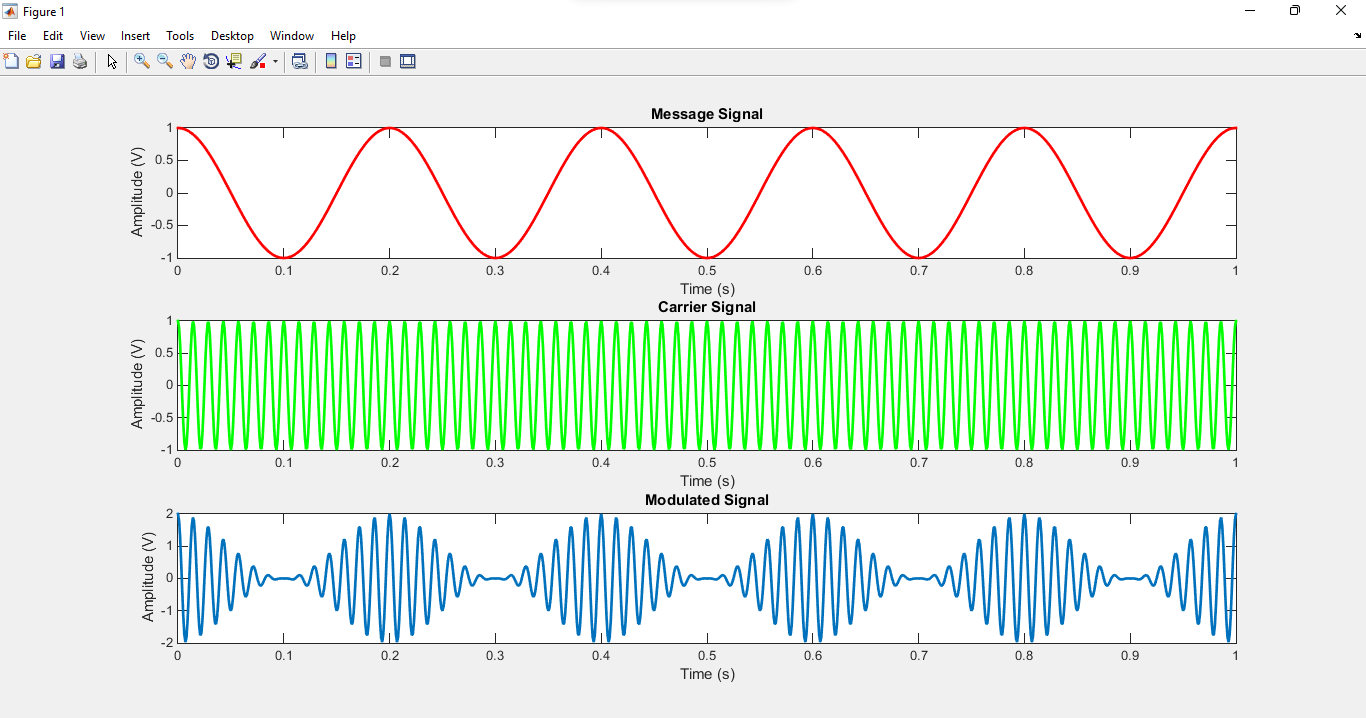Activate the Rotate 3D tool
This screenshot has height=718, width=1366.
(211, 62)
